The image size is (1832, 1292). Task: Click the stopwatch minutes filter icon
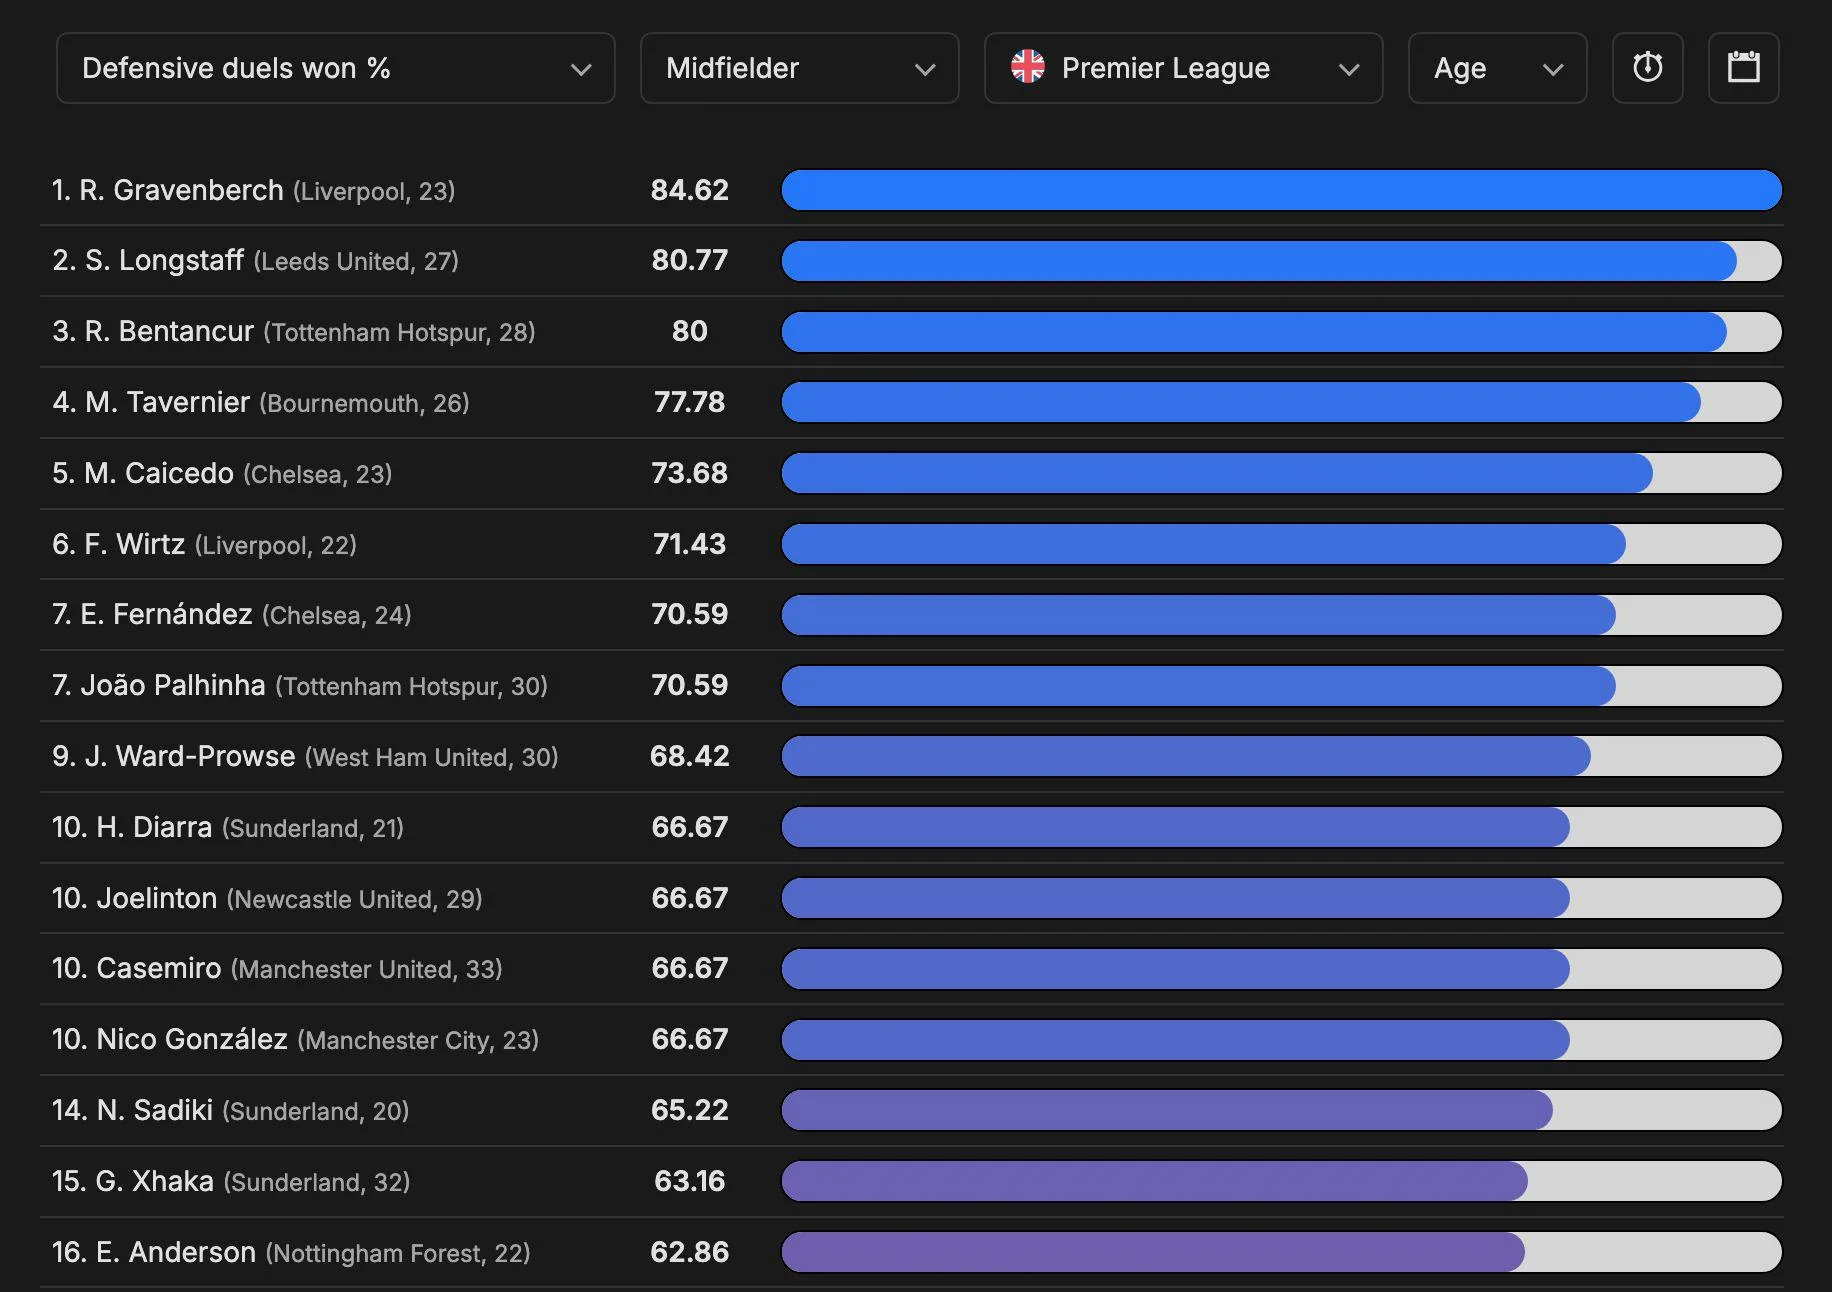[x=1647, y=68]
